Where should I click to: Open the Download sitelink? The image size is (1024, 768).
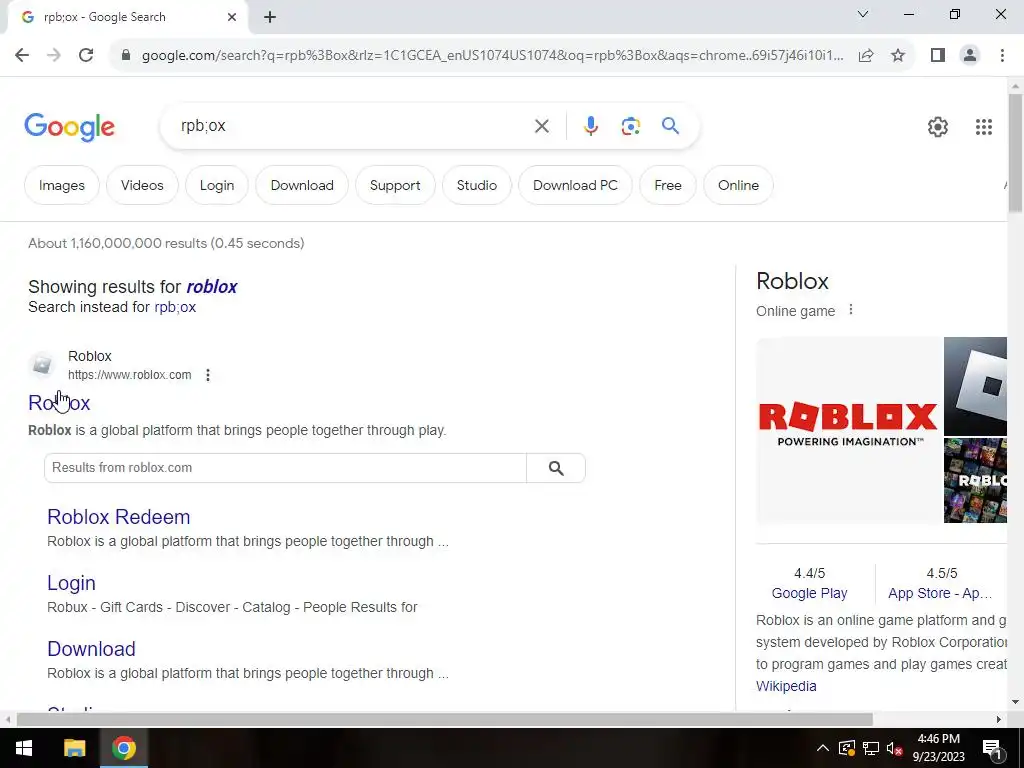[91, 648]
